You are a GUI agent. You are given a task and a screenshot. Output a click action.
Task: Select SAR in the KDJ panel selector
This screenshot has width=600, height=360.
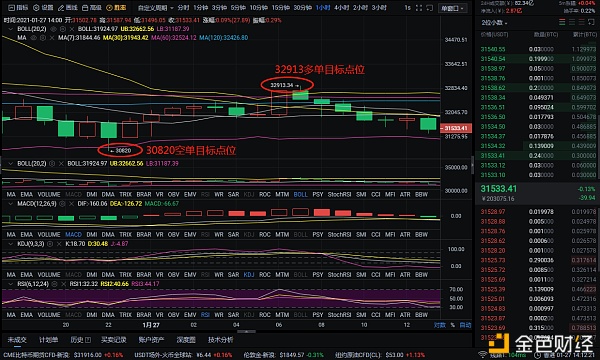pos(233,275)
